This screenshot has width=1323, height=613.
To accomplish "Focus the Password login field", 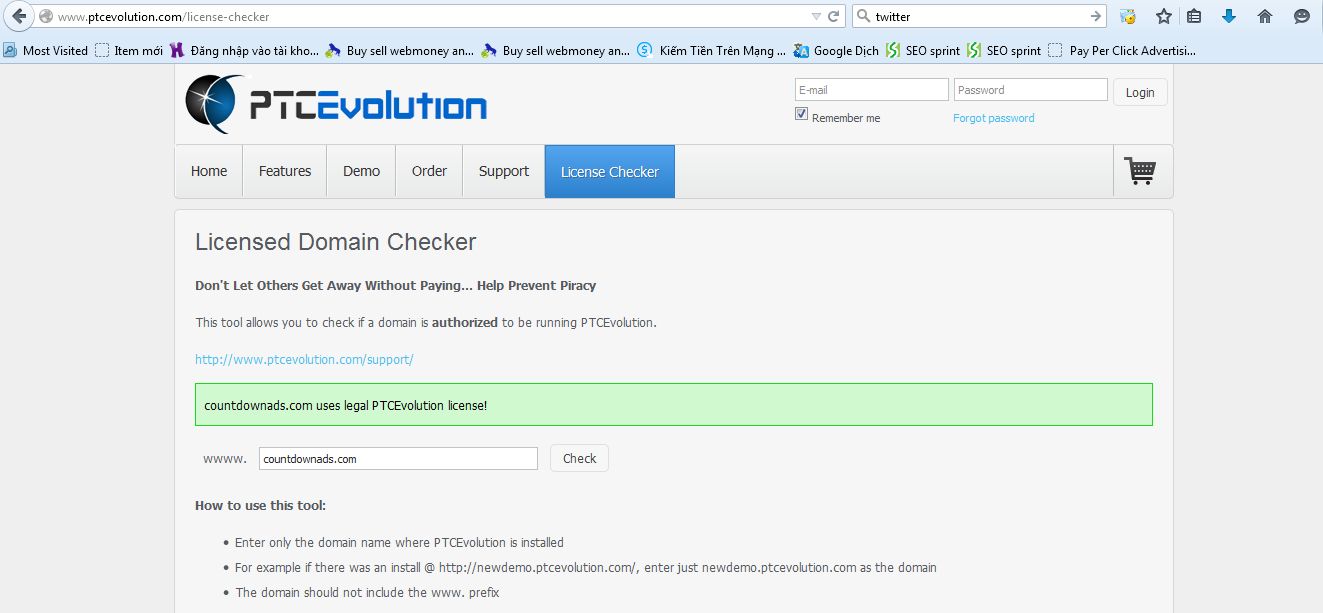I will click(1030, 90).
